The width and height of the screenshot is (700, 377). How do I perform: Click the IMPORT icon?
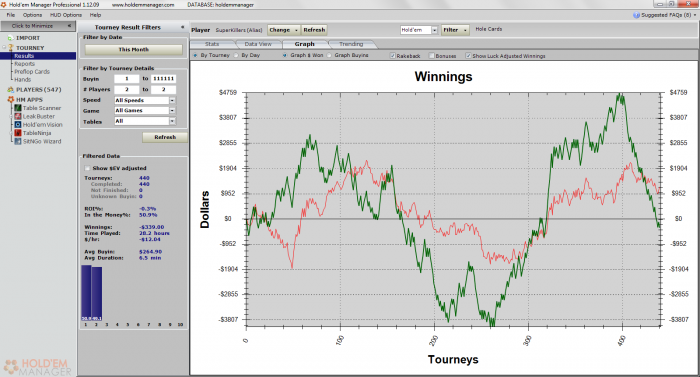11,38
